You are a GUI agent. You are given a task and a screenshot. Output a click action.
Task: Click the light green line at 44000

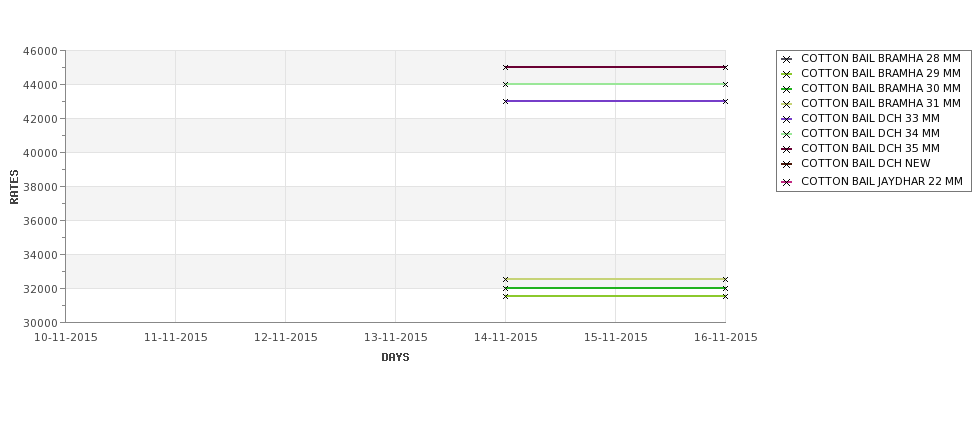616,85
